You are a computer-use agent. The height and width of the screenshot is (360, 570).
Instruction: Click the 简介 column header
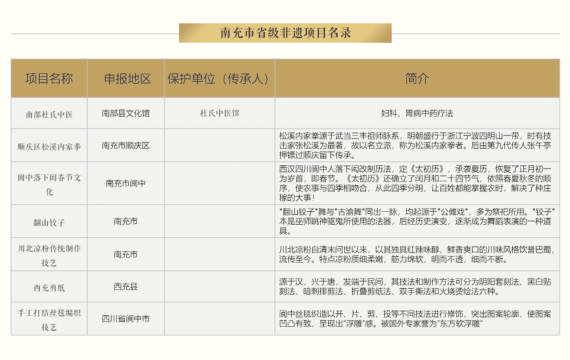pos(417,79)
